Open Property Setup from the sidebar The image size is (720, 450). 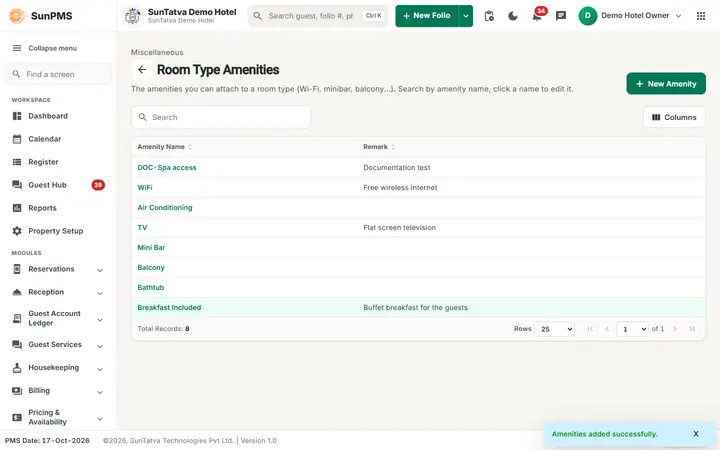pyautogui.click(x=56, y=231)
